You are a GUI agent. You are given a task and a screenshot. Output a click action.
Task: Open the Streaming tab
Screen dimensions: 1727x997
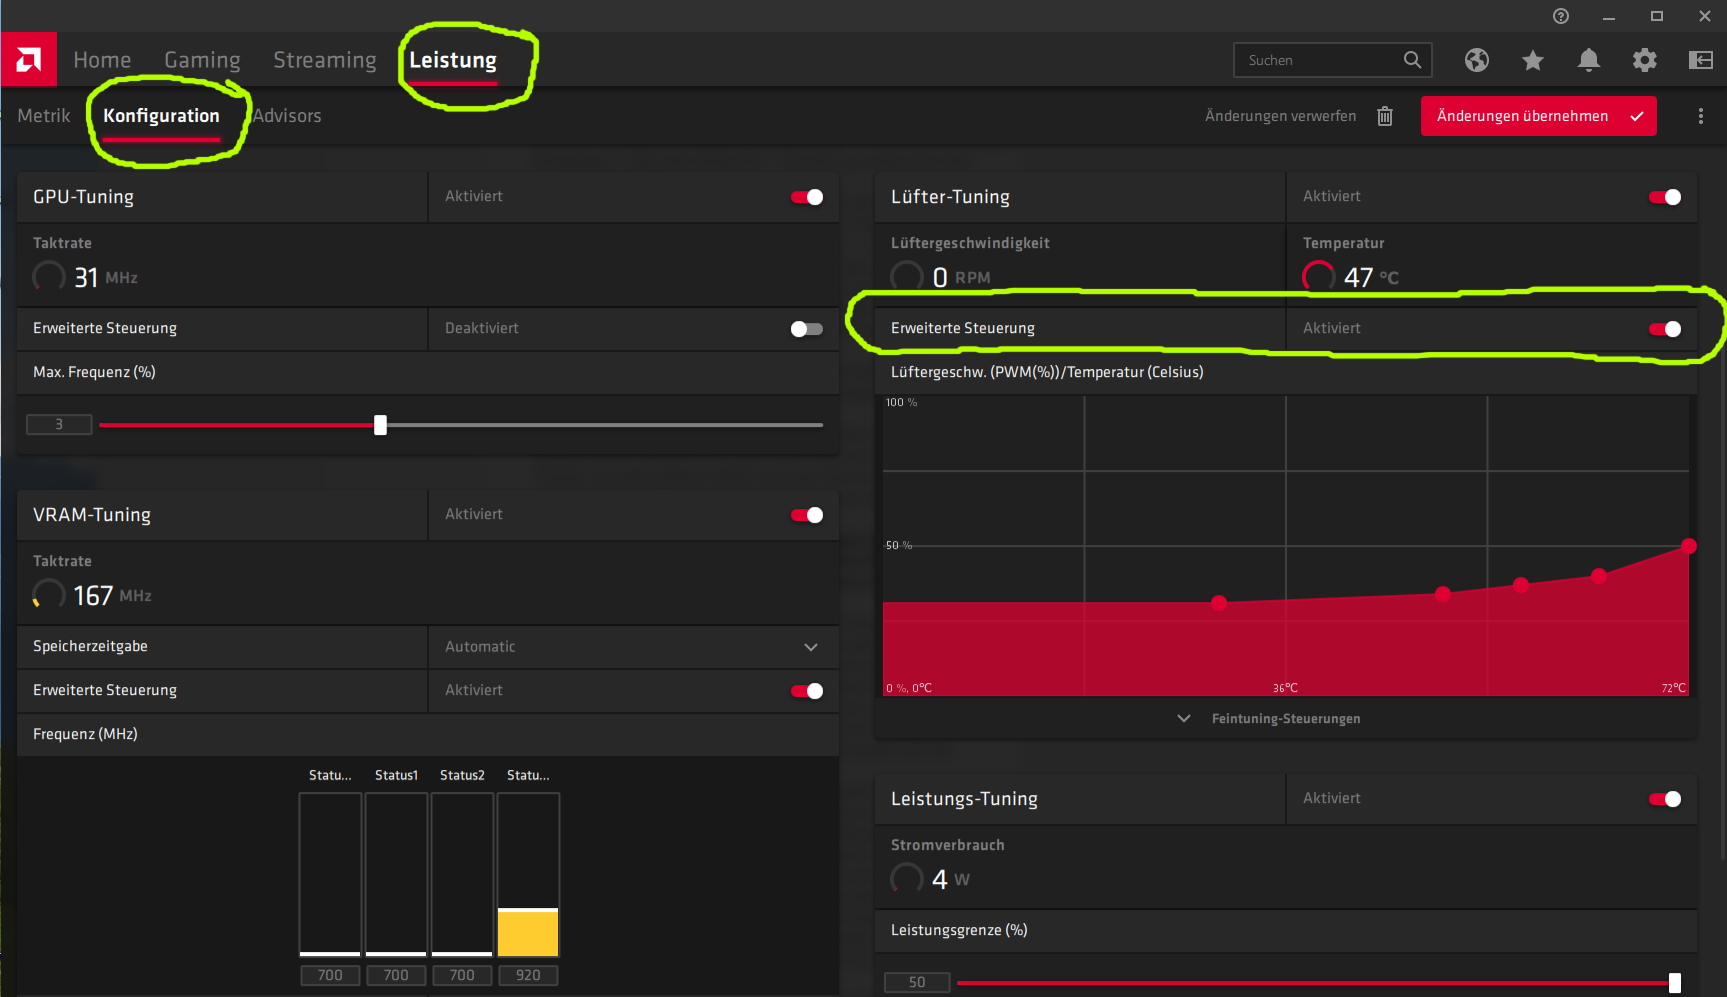325,60
